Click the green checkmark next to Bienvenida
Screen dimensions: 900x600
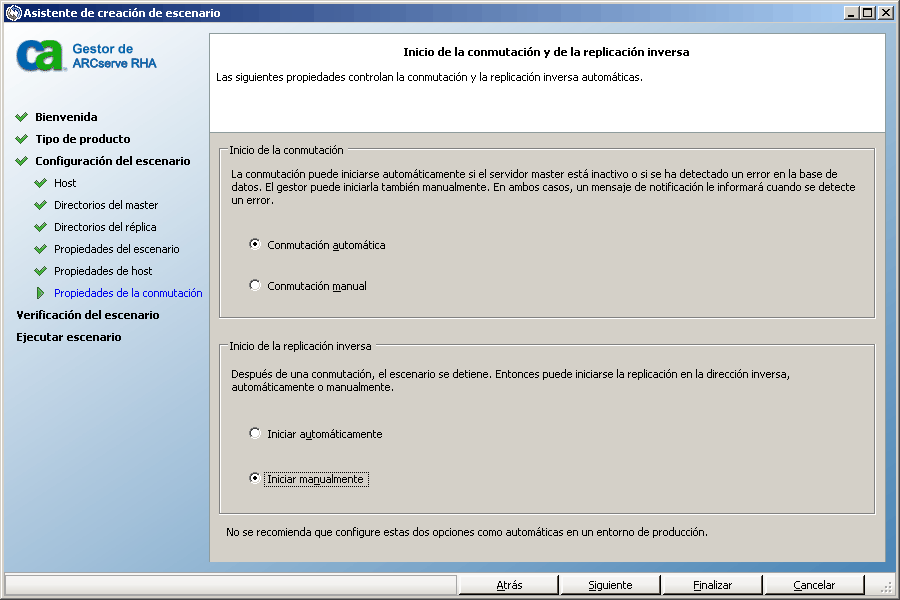point(22,117)
